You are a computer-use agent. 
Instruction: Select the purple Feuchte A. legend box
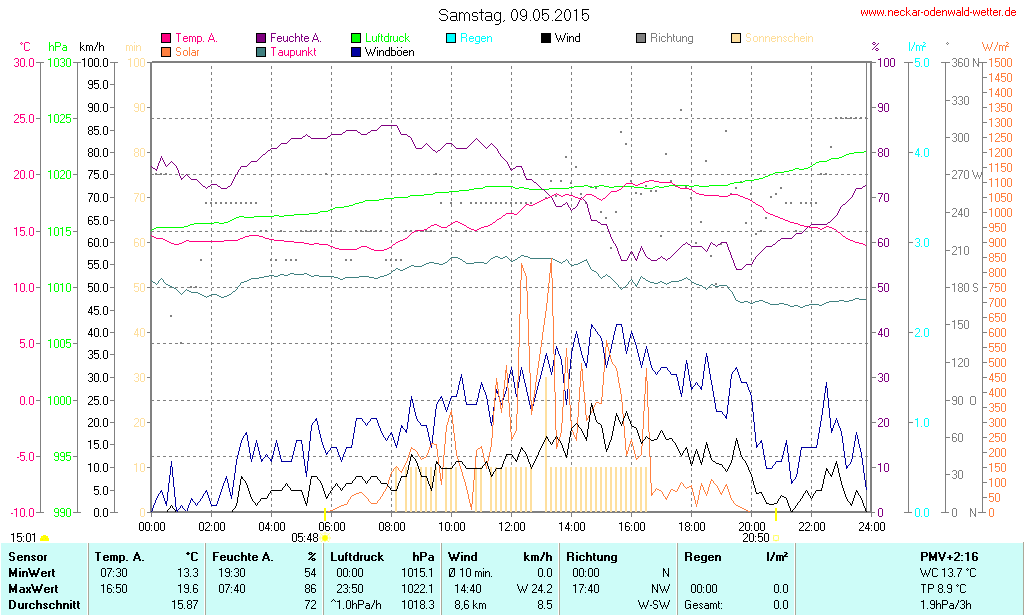click(x=261, y=38)
